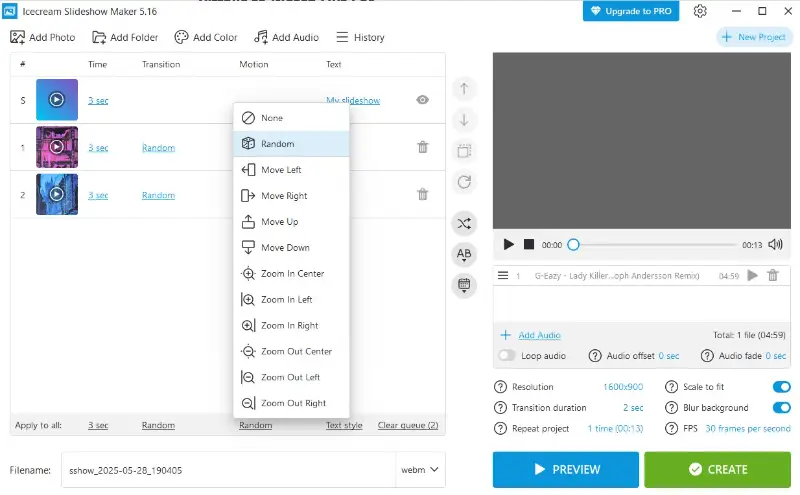
Task: Click the preview seek slider handle
Action: 573,245
